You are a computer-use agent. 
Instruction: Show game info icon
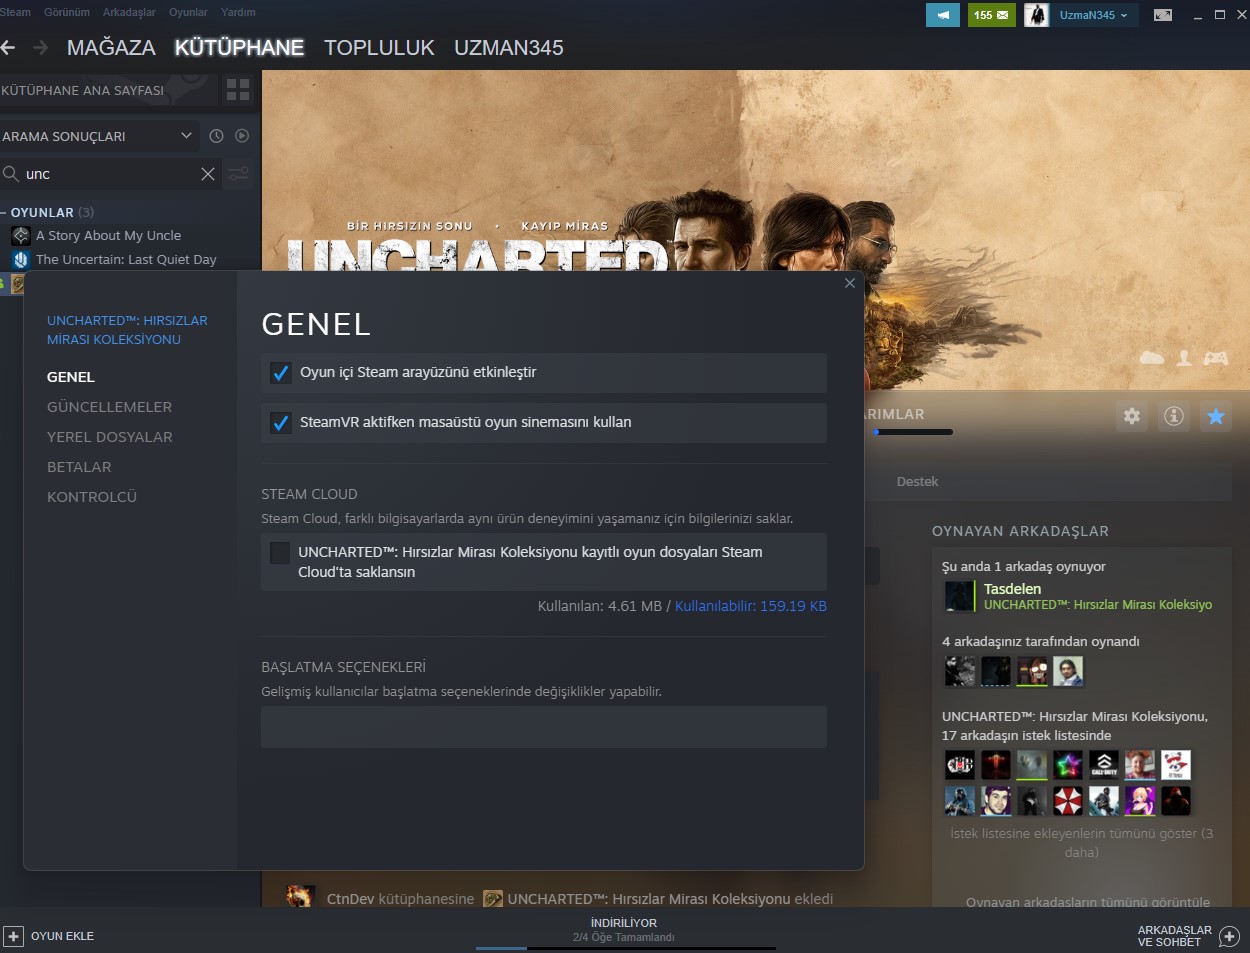point(1174,416)
